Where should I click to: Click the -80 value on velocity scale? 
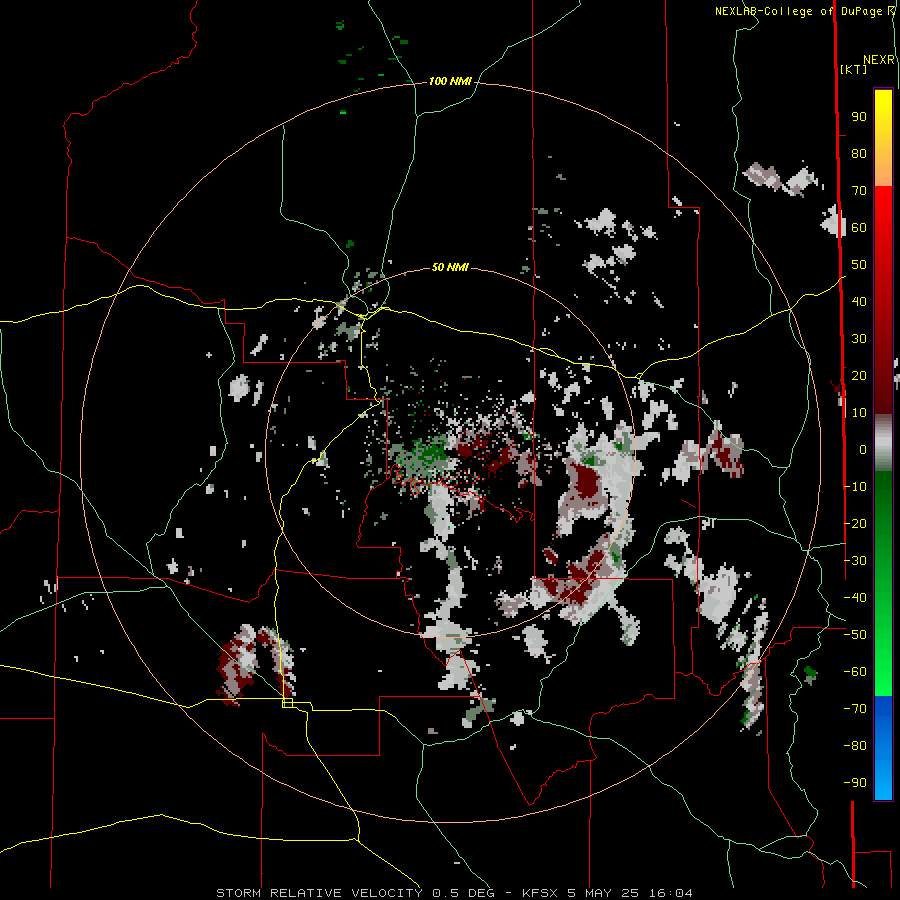855,746
